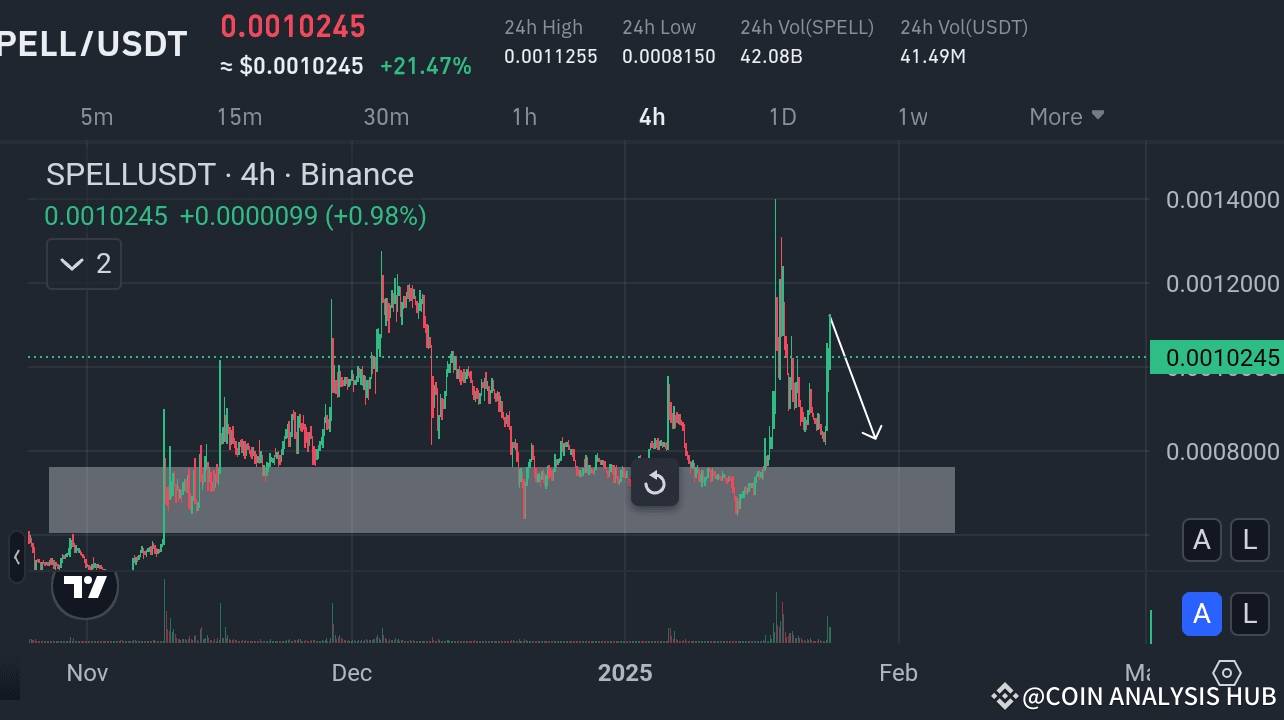Click the current price tag 0.0010245 on axis
This screenshot has width=1284, height=720.
point(1216,357)
